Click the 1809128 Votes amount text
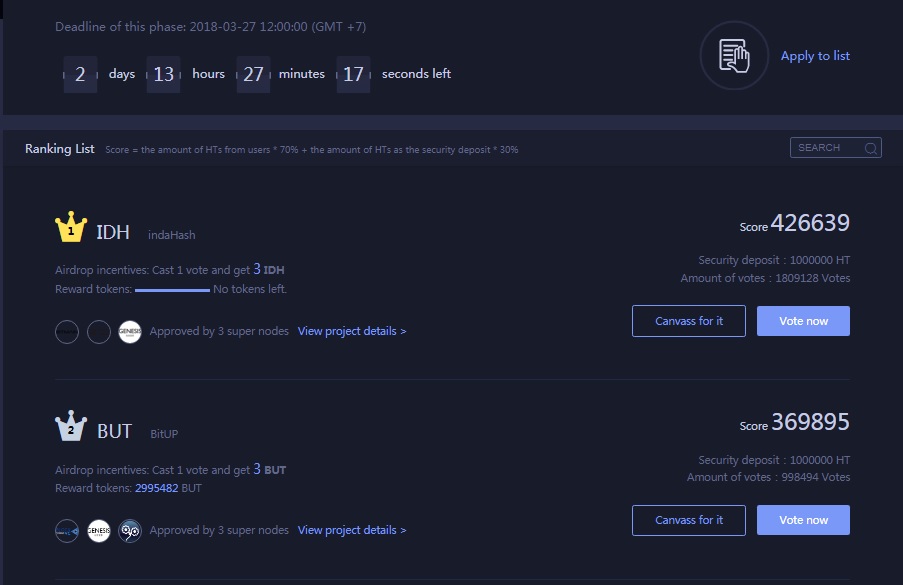 coord(813,278)
